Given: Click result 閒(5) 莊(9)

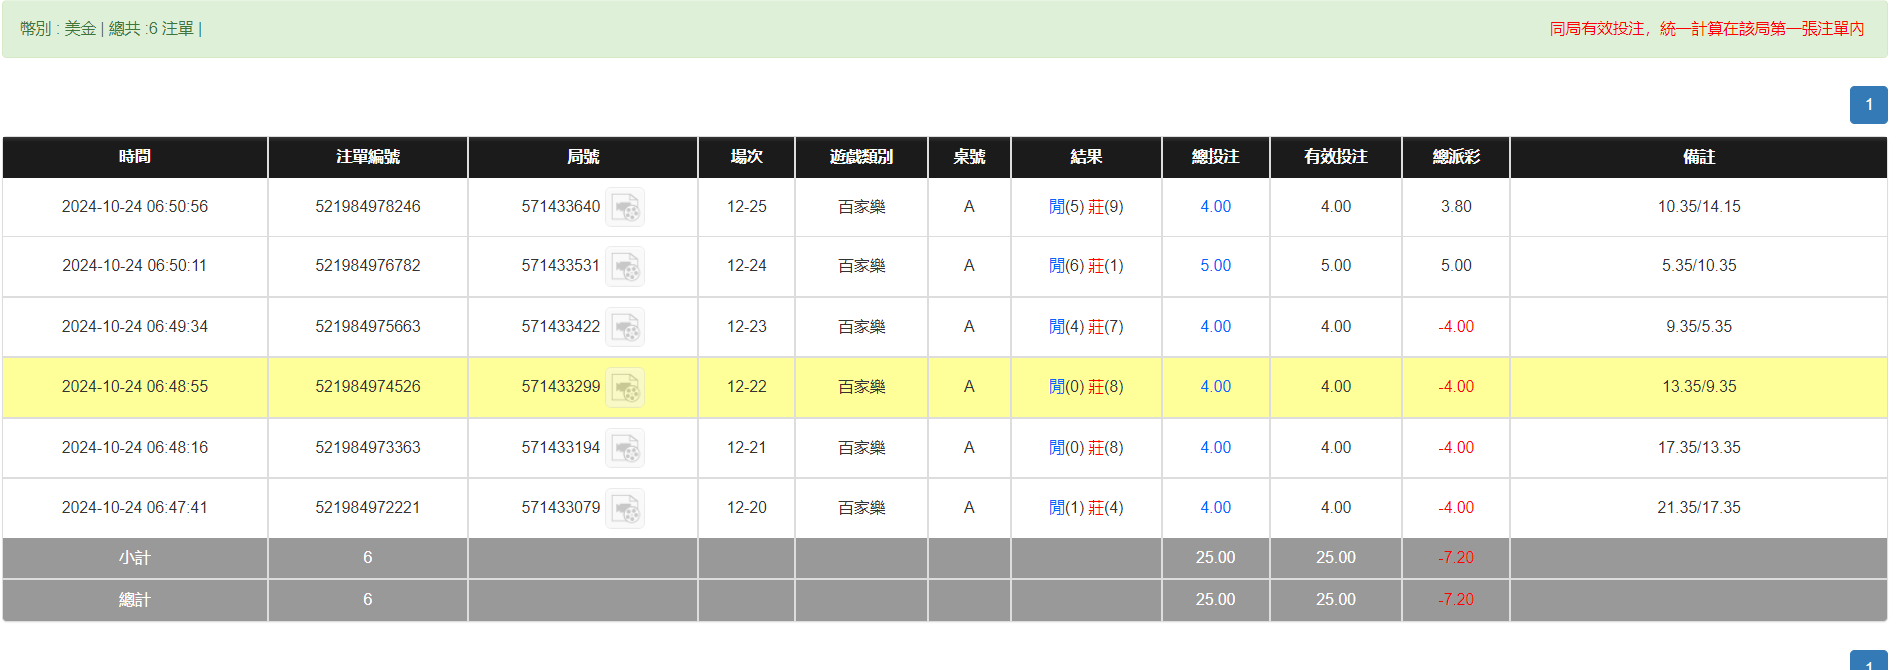Looking at the screenshot, I should [x=1086, y=207].
